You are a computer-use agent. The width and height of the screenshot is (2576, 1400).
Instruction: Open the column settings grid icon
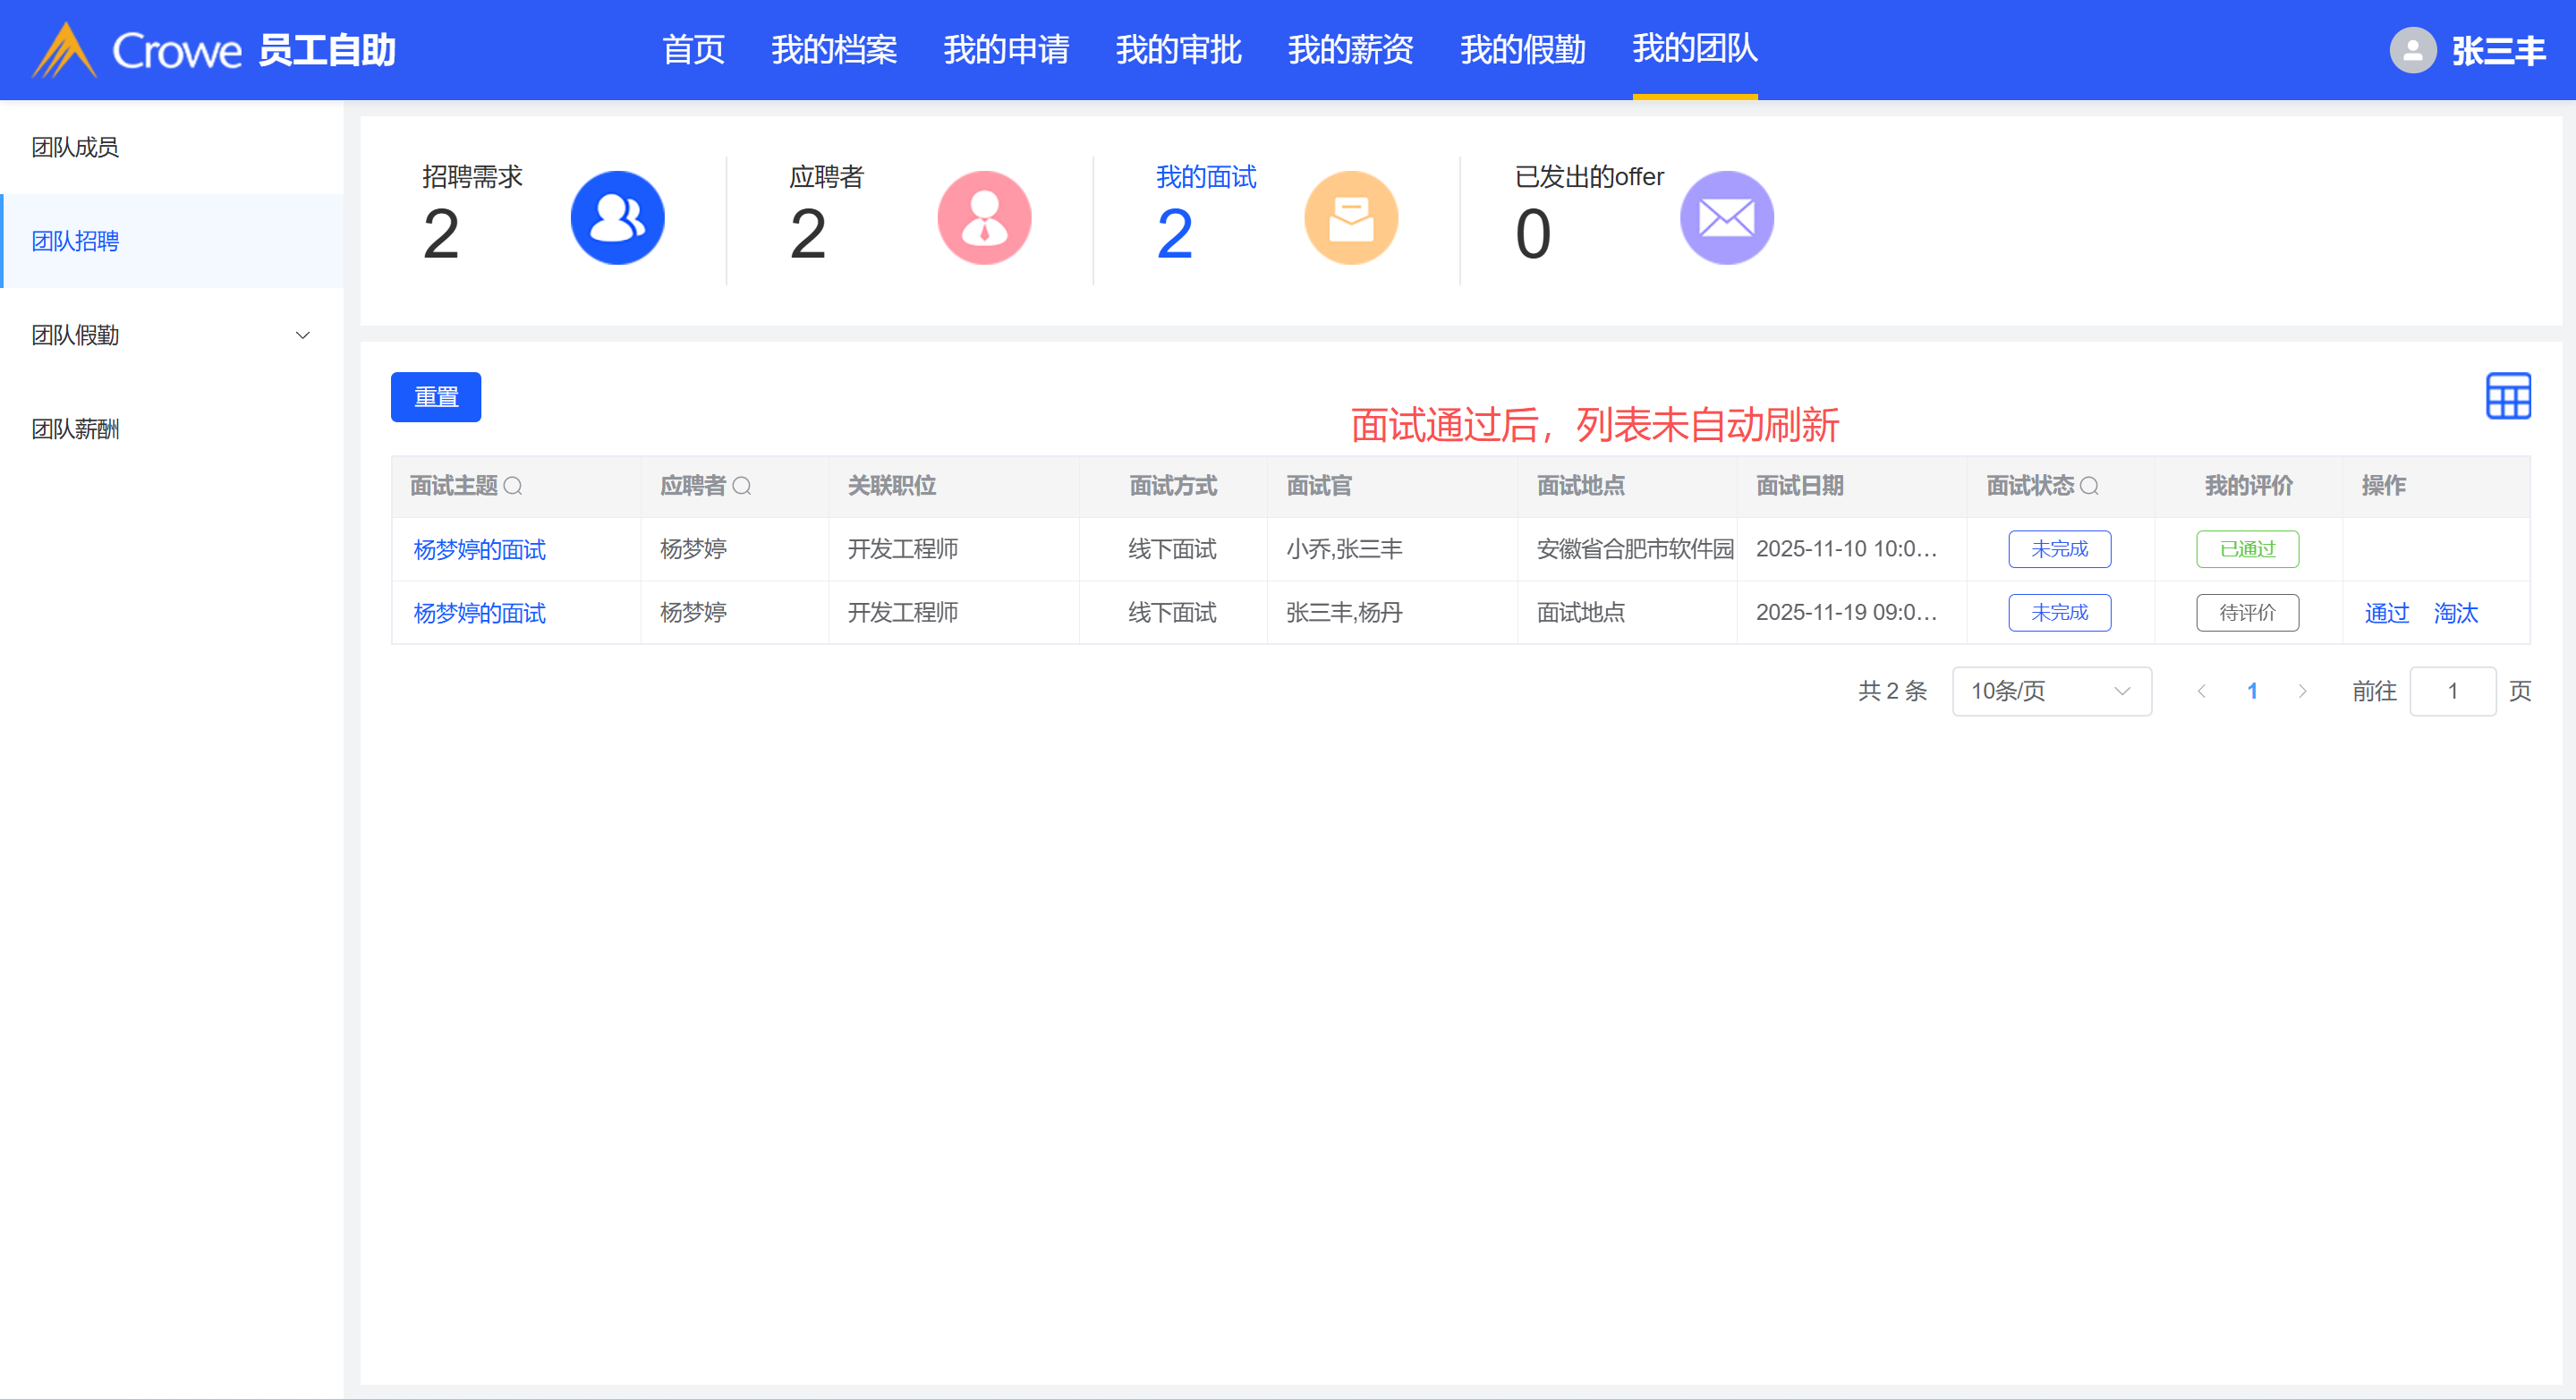(x=2507, y=396)
